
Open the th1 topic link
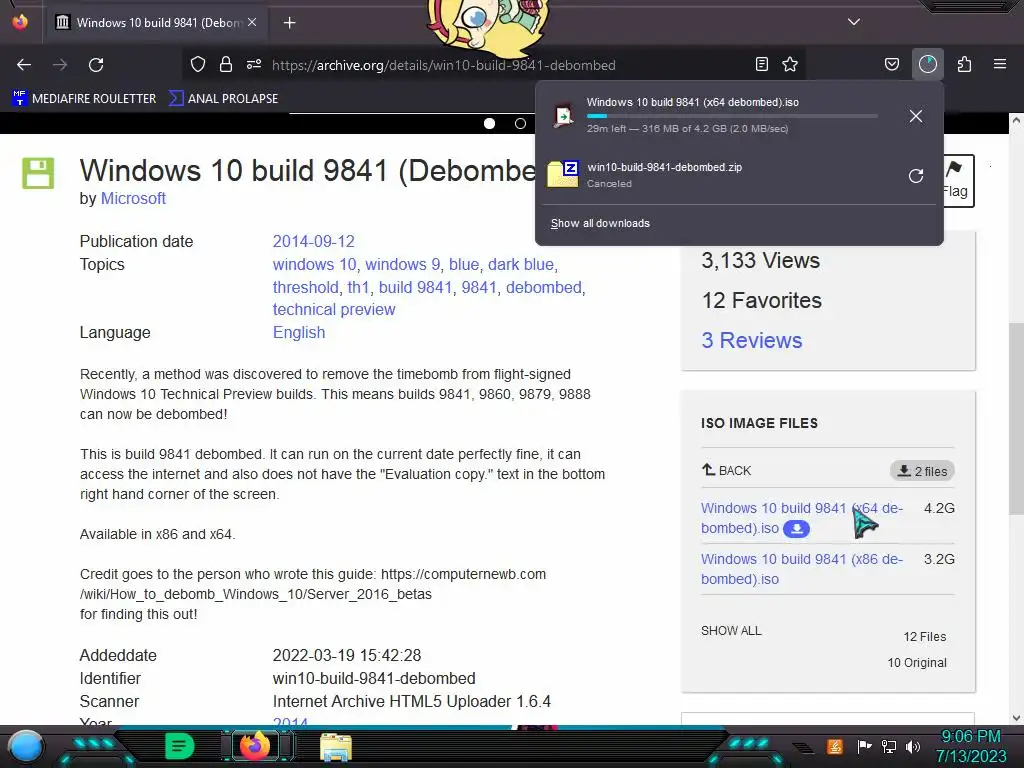[x=358, y=287]
